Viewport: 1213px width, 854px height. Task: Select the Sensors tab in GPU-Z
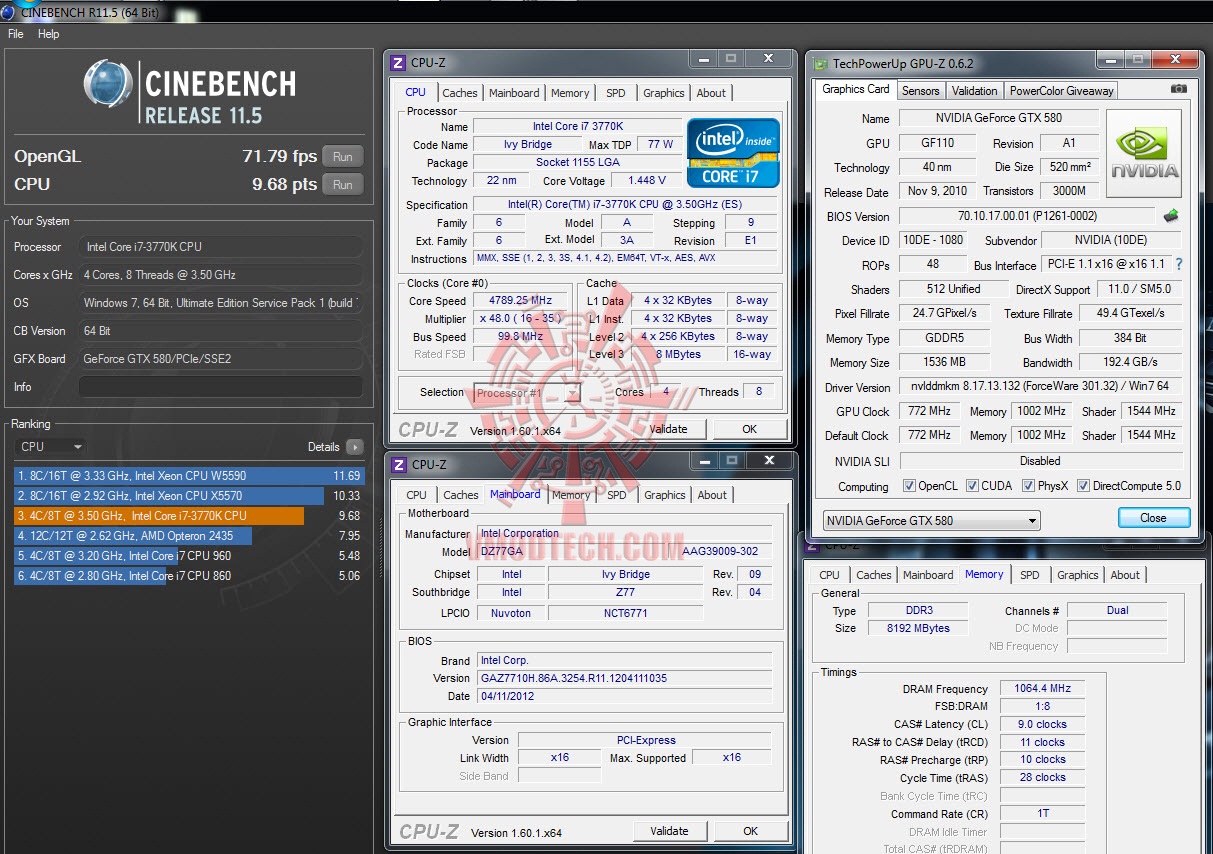coord(920,90)
